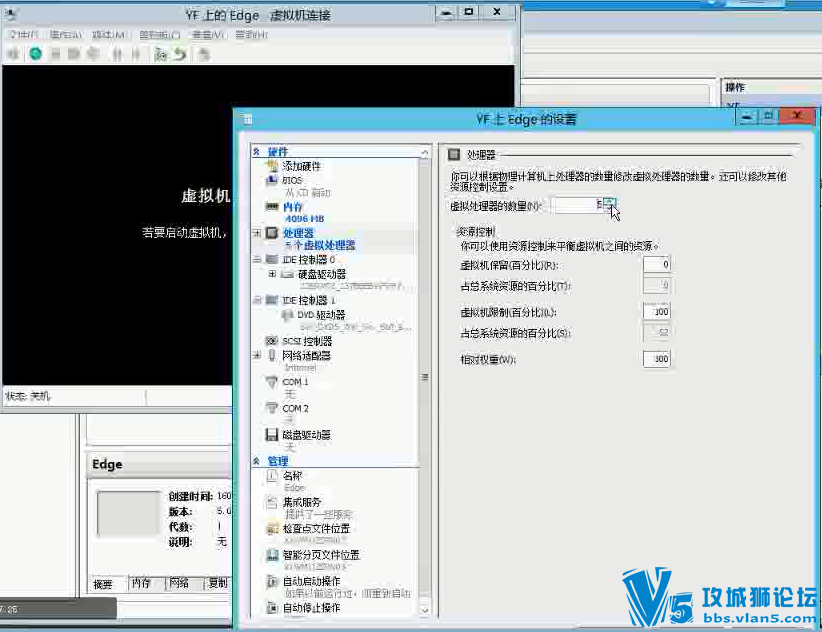Click the Revert toolbar icon
The width and height of the screenshot is (822, 632).
(180, 54)
